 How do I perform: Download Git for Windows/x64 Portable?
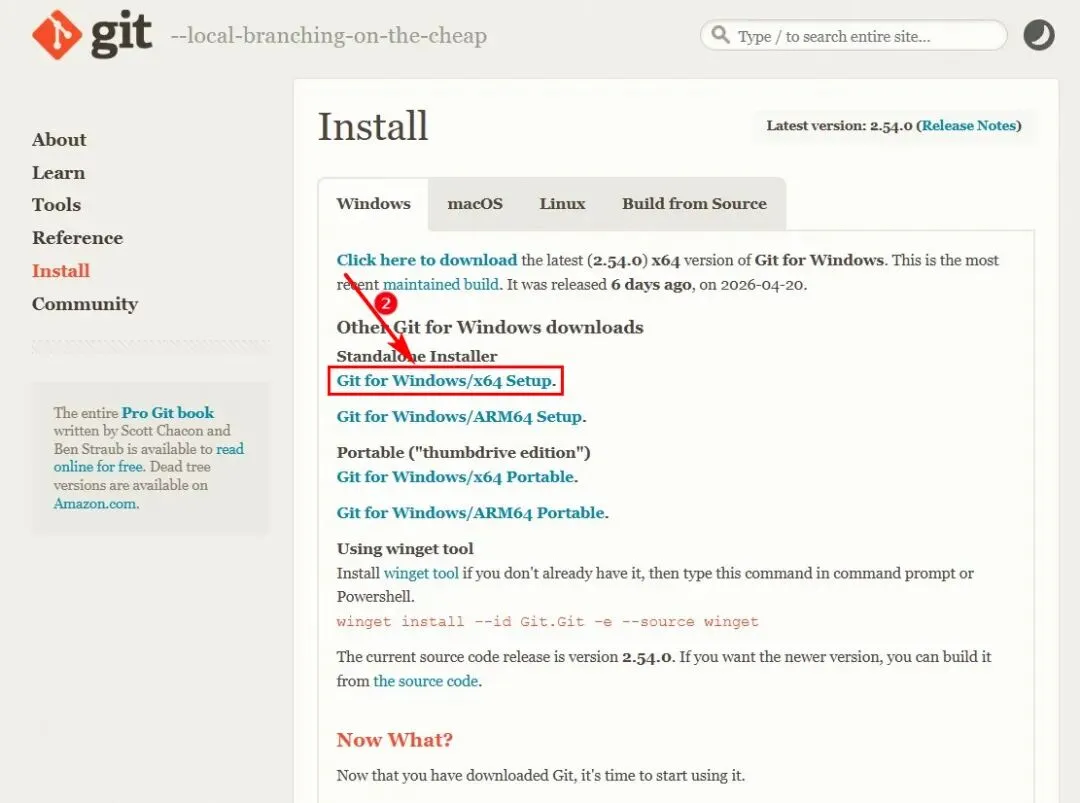tap(455, 477)
